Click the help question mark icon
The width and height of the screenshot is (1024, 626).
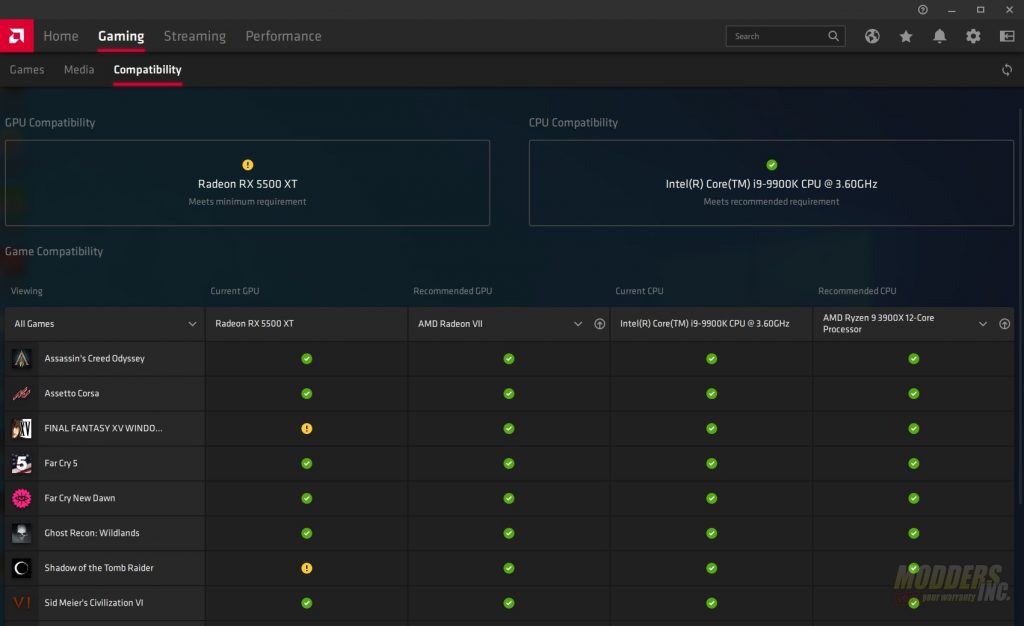tap(922, 10)
